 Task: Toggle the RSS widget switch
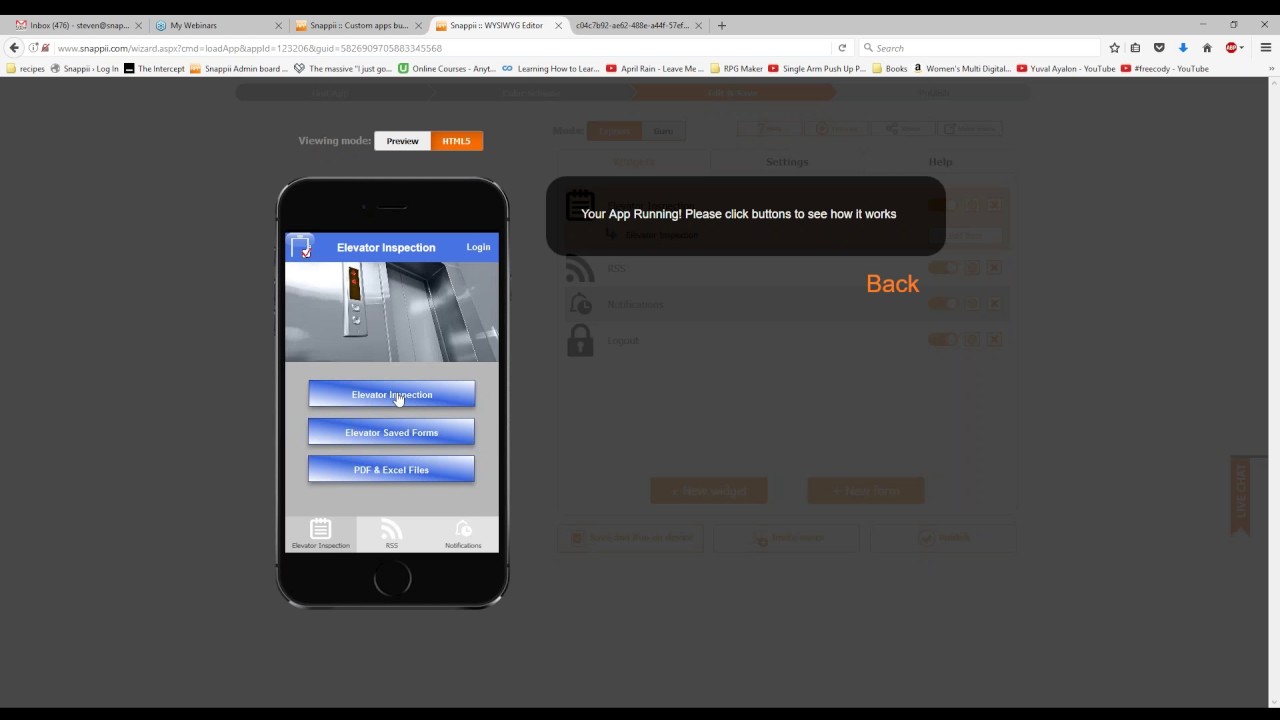[942, 268]
